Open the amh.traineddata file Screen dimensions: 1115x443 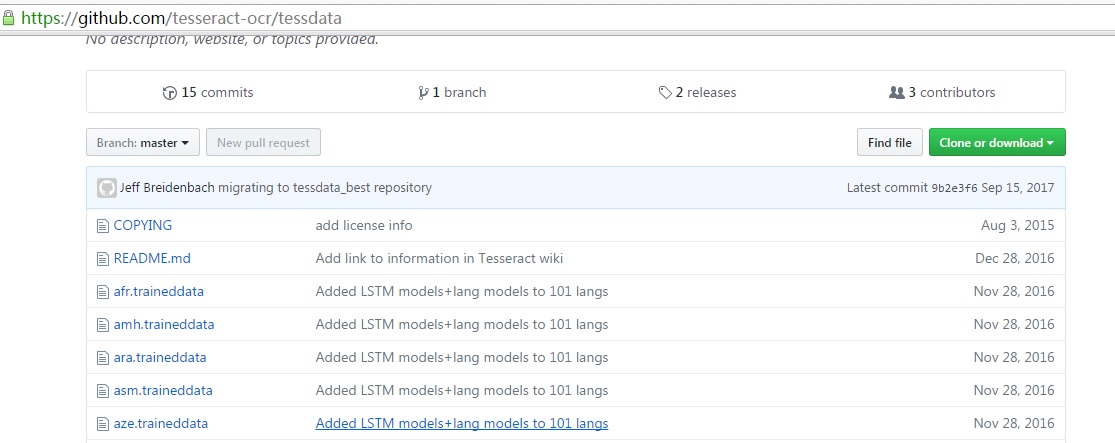click(x=164, y=325)
